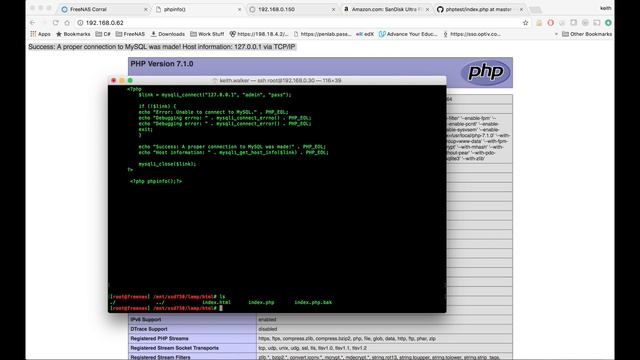640x360 pixels.
Task: Open the Downloads bookmark
Action: tap(168, 34)
